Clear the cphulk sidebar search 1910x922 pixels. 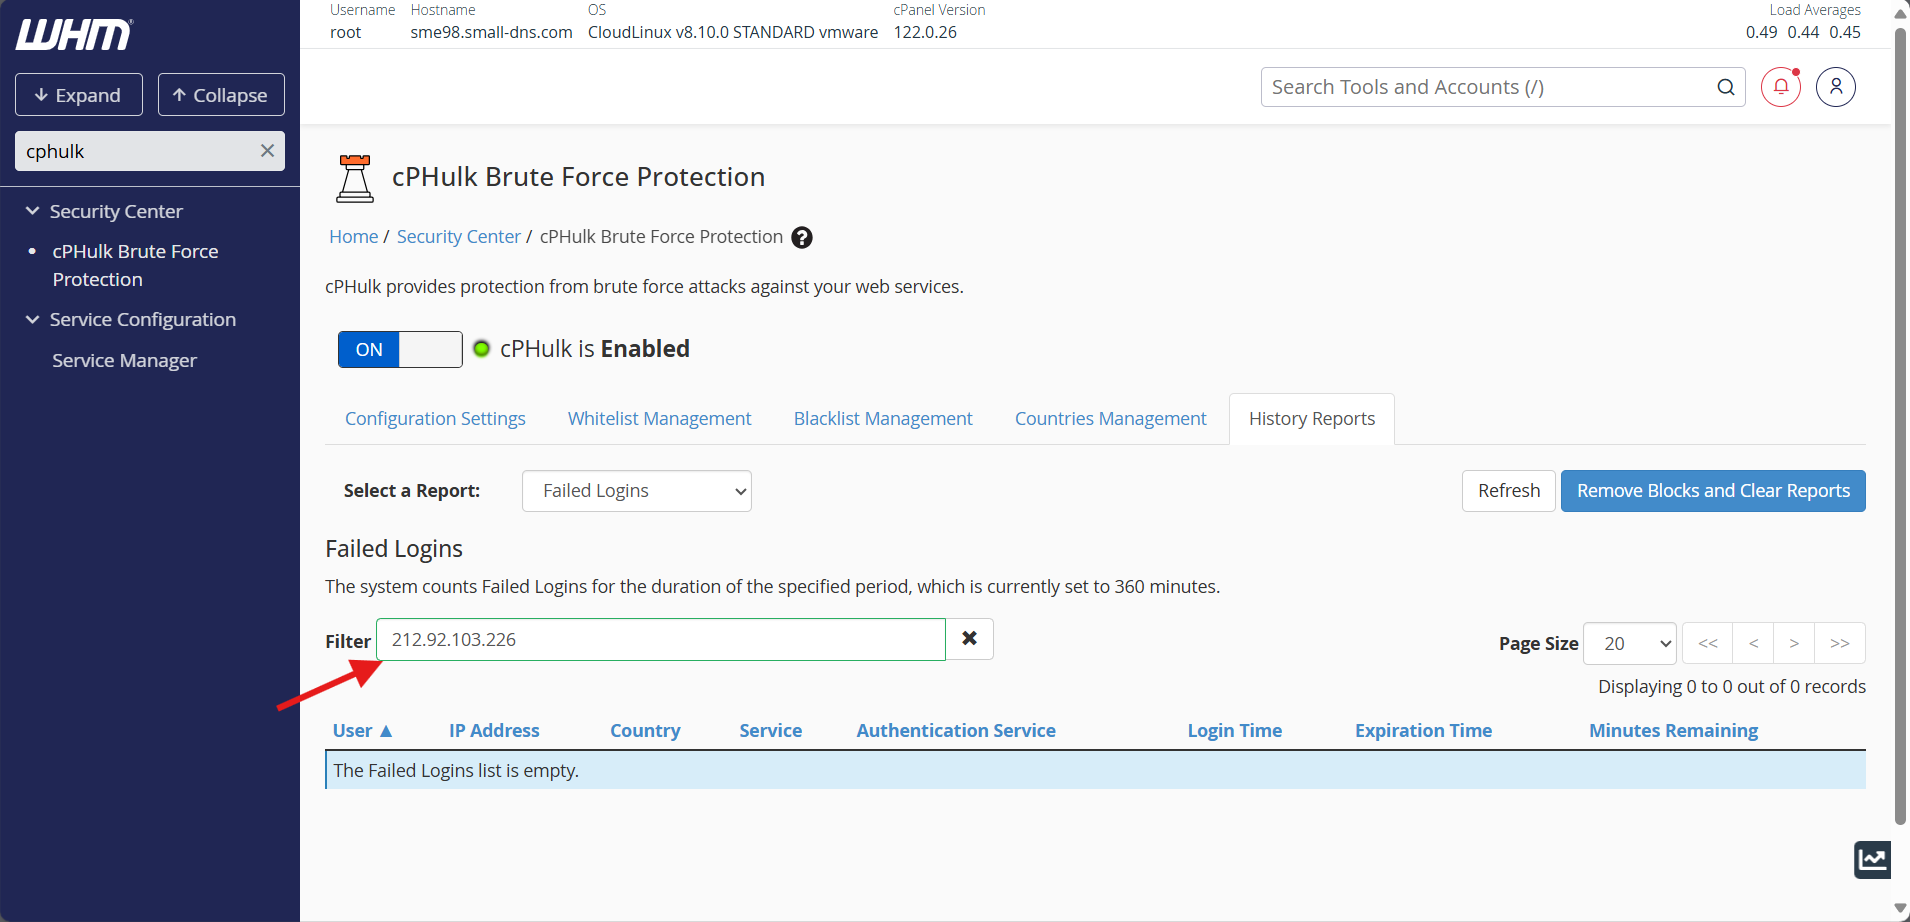[x=267, y=151]
